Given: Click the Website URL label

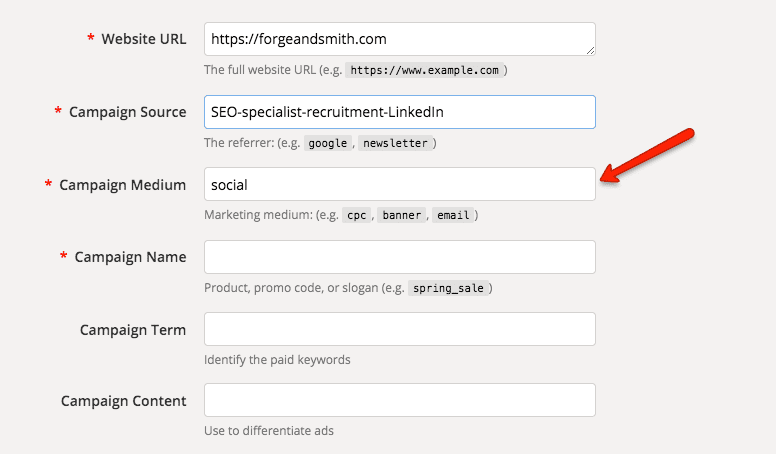Looking at the screenshot, I should [x=144, y=39].
